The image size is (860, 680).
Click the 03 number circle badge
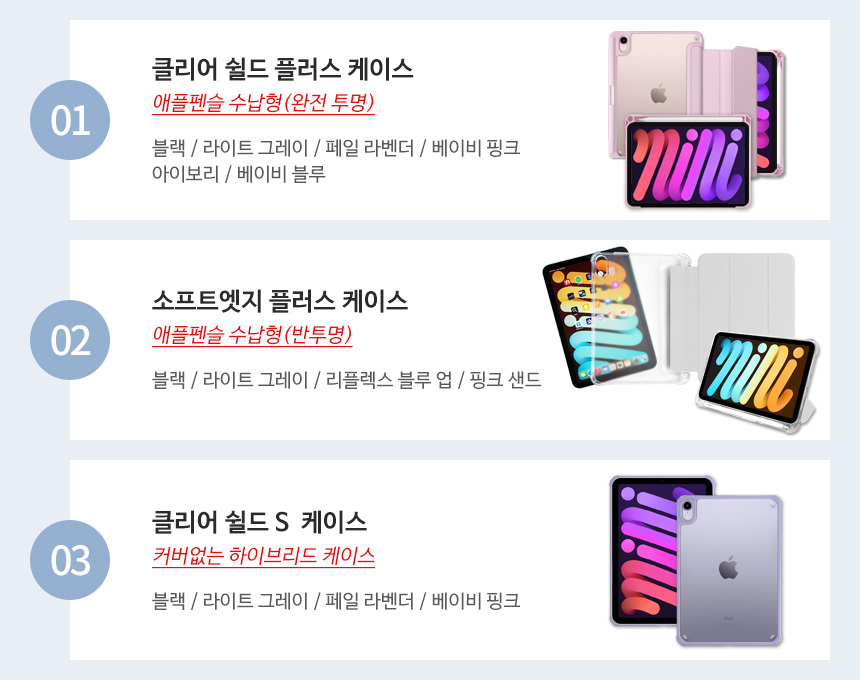click(x=70, y=560)
